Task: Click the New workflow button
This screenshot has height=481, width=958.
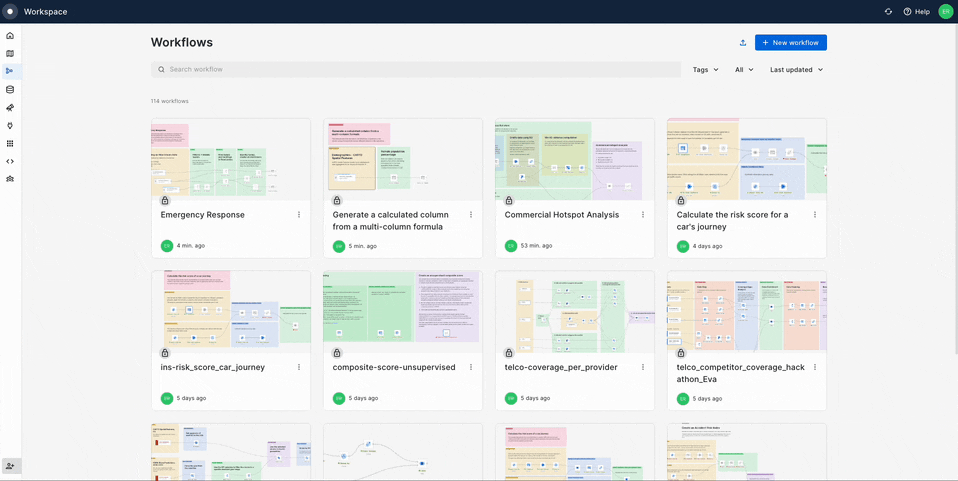Action: tap(790, 43)
